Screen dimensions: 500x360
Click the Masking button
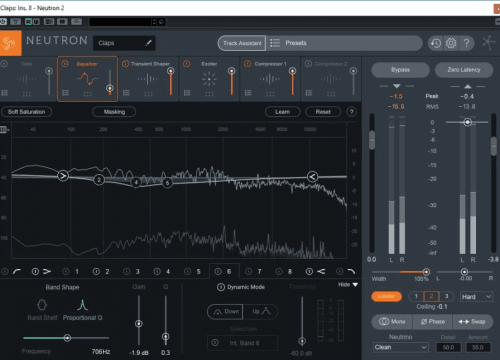pyautogui.click(x=114, y=112)
